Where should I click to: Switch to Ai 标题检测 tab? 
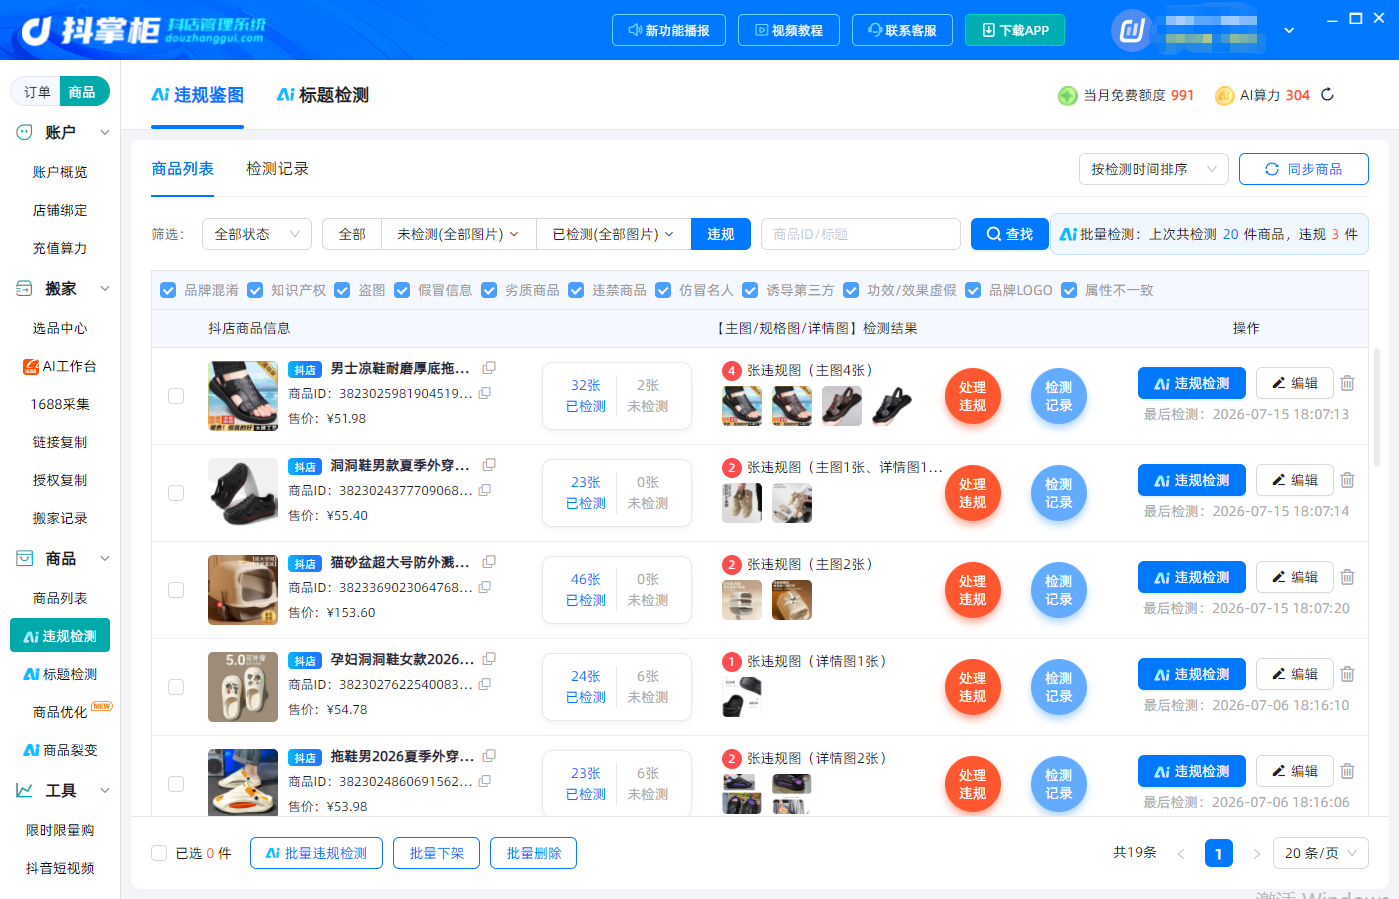coord(323,95)
